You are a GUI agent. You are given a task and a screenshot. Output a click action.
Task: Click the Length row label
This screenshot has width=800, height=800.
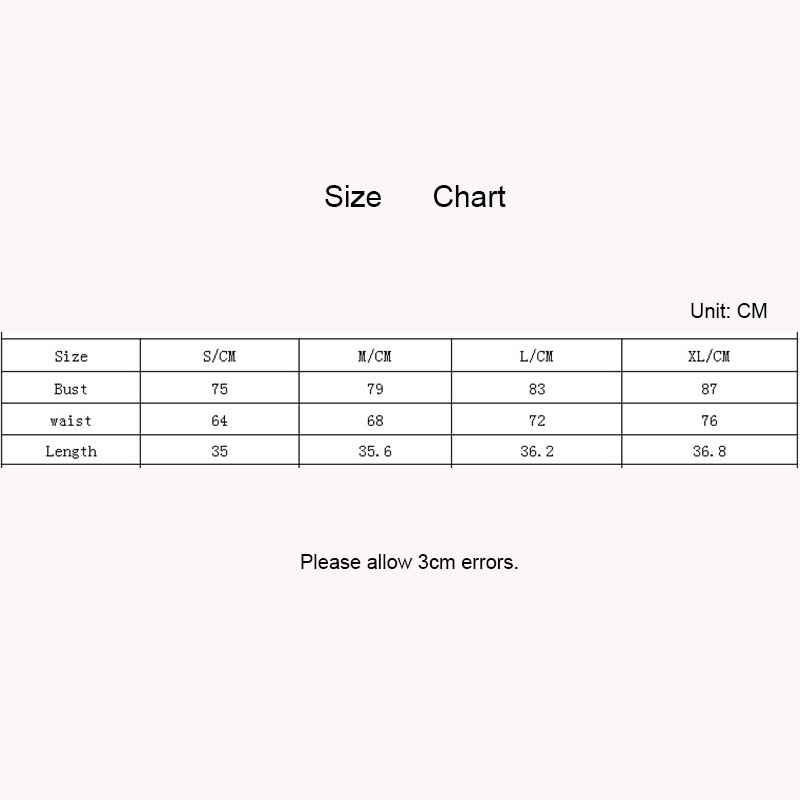[71, 452]
